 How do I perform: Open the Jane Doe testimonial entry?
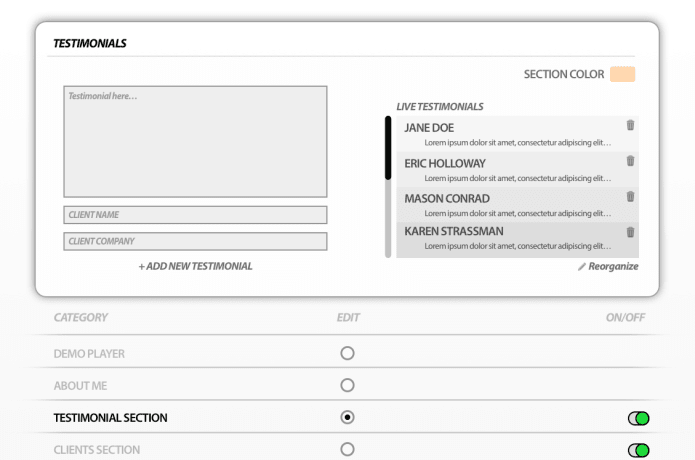click(x=510, y=134)
